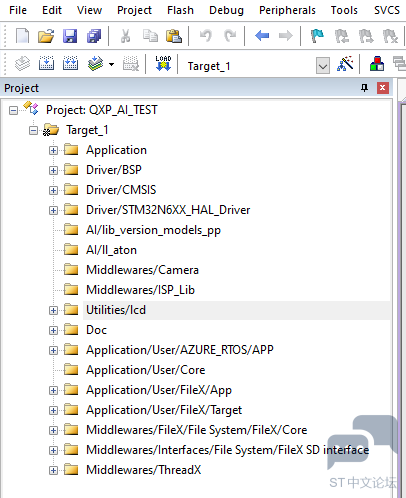Download to flash with the LOAD icon
Image resolution: width=406 pixels, height=498 pixels.
click(163, 63)
